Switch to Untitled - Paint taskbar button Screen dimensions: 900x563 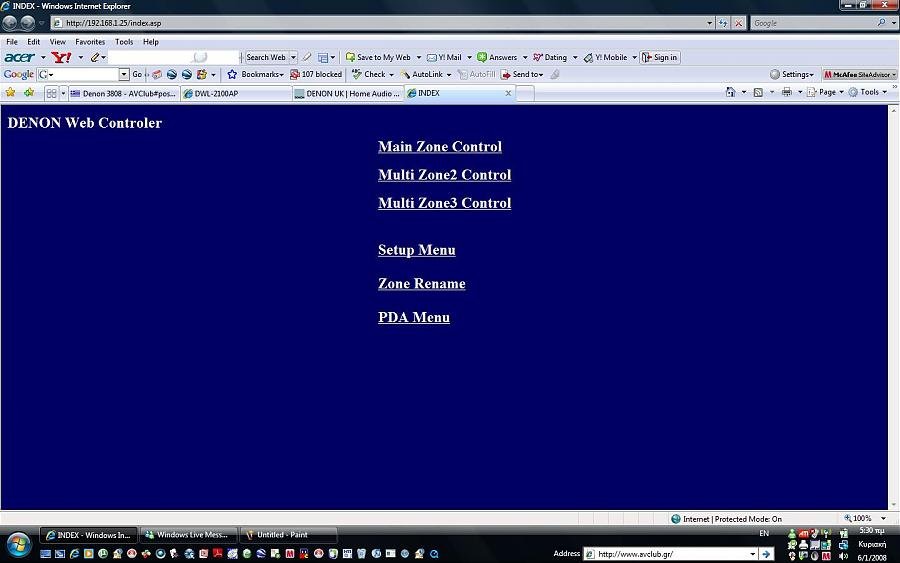pos(288,535)
